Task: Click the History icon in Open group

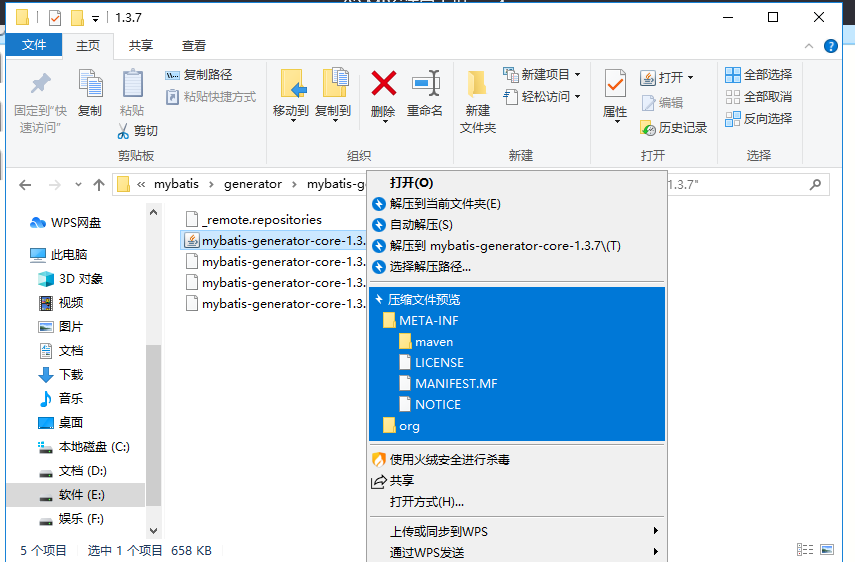Action: [x=647, y=128]
